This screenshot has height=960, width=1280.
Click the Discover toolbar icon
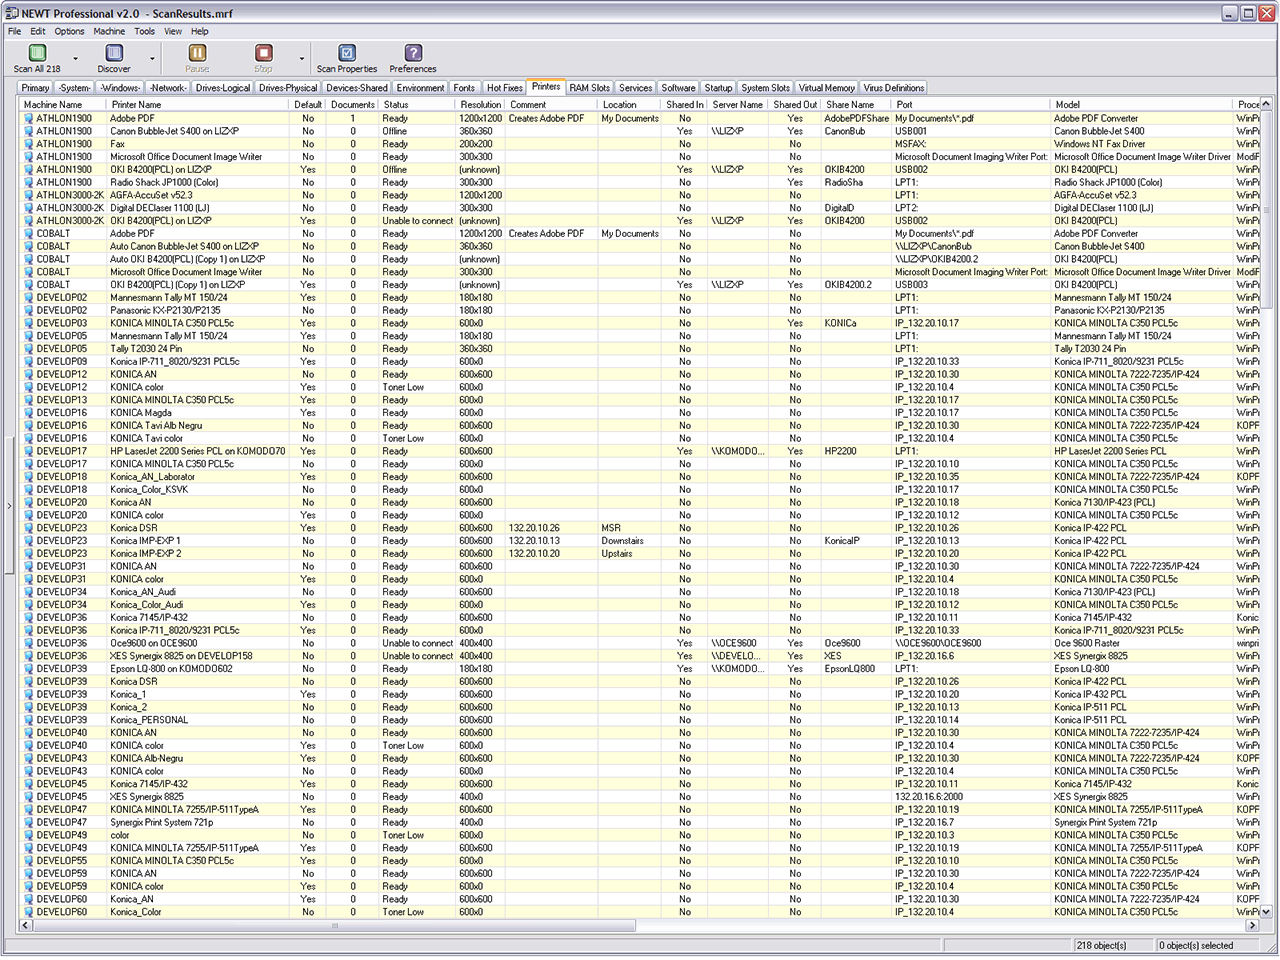tap(114, 53)
